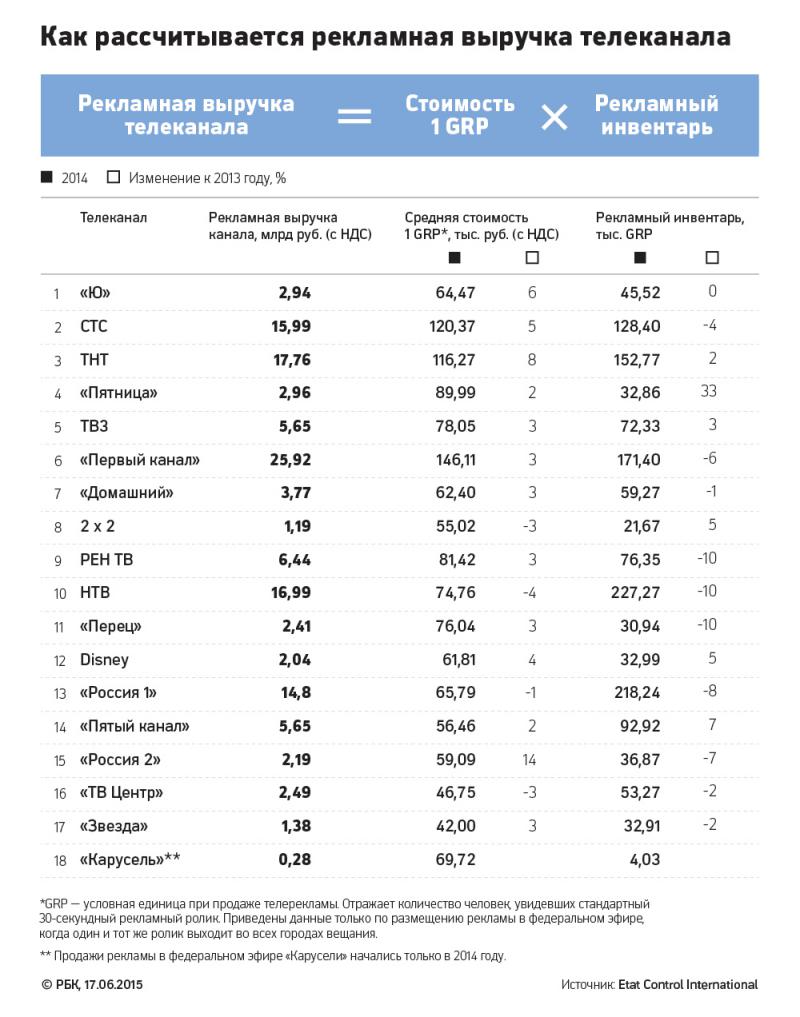The image size is (800, 1017).
Task: Click black square under Средняя стоимость column
Action: (x=454, y=257)
